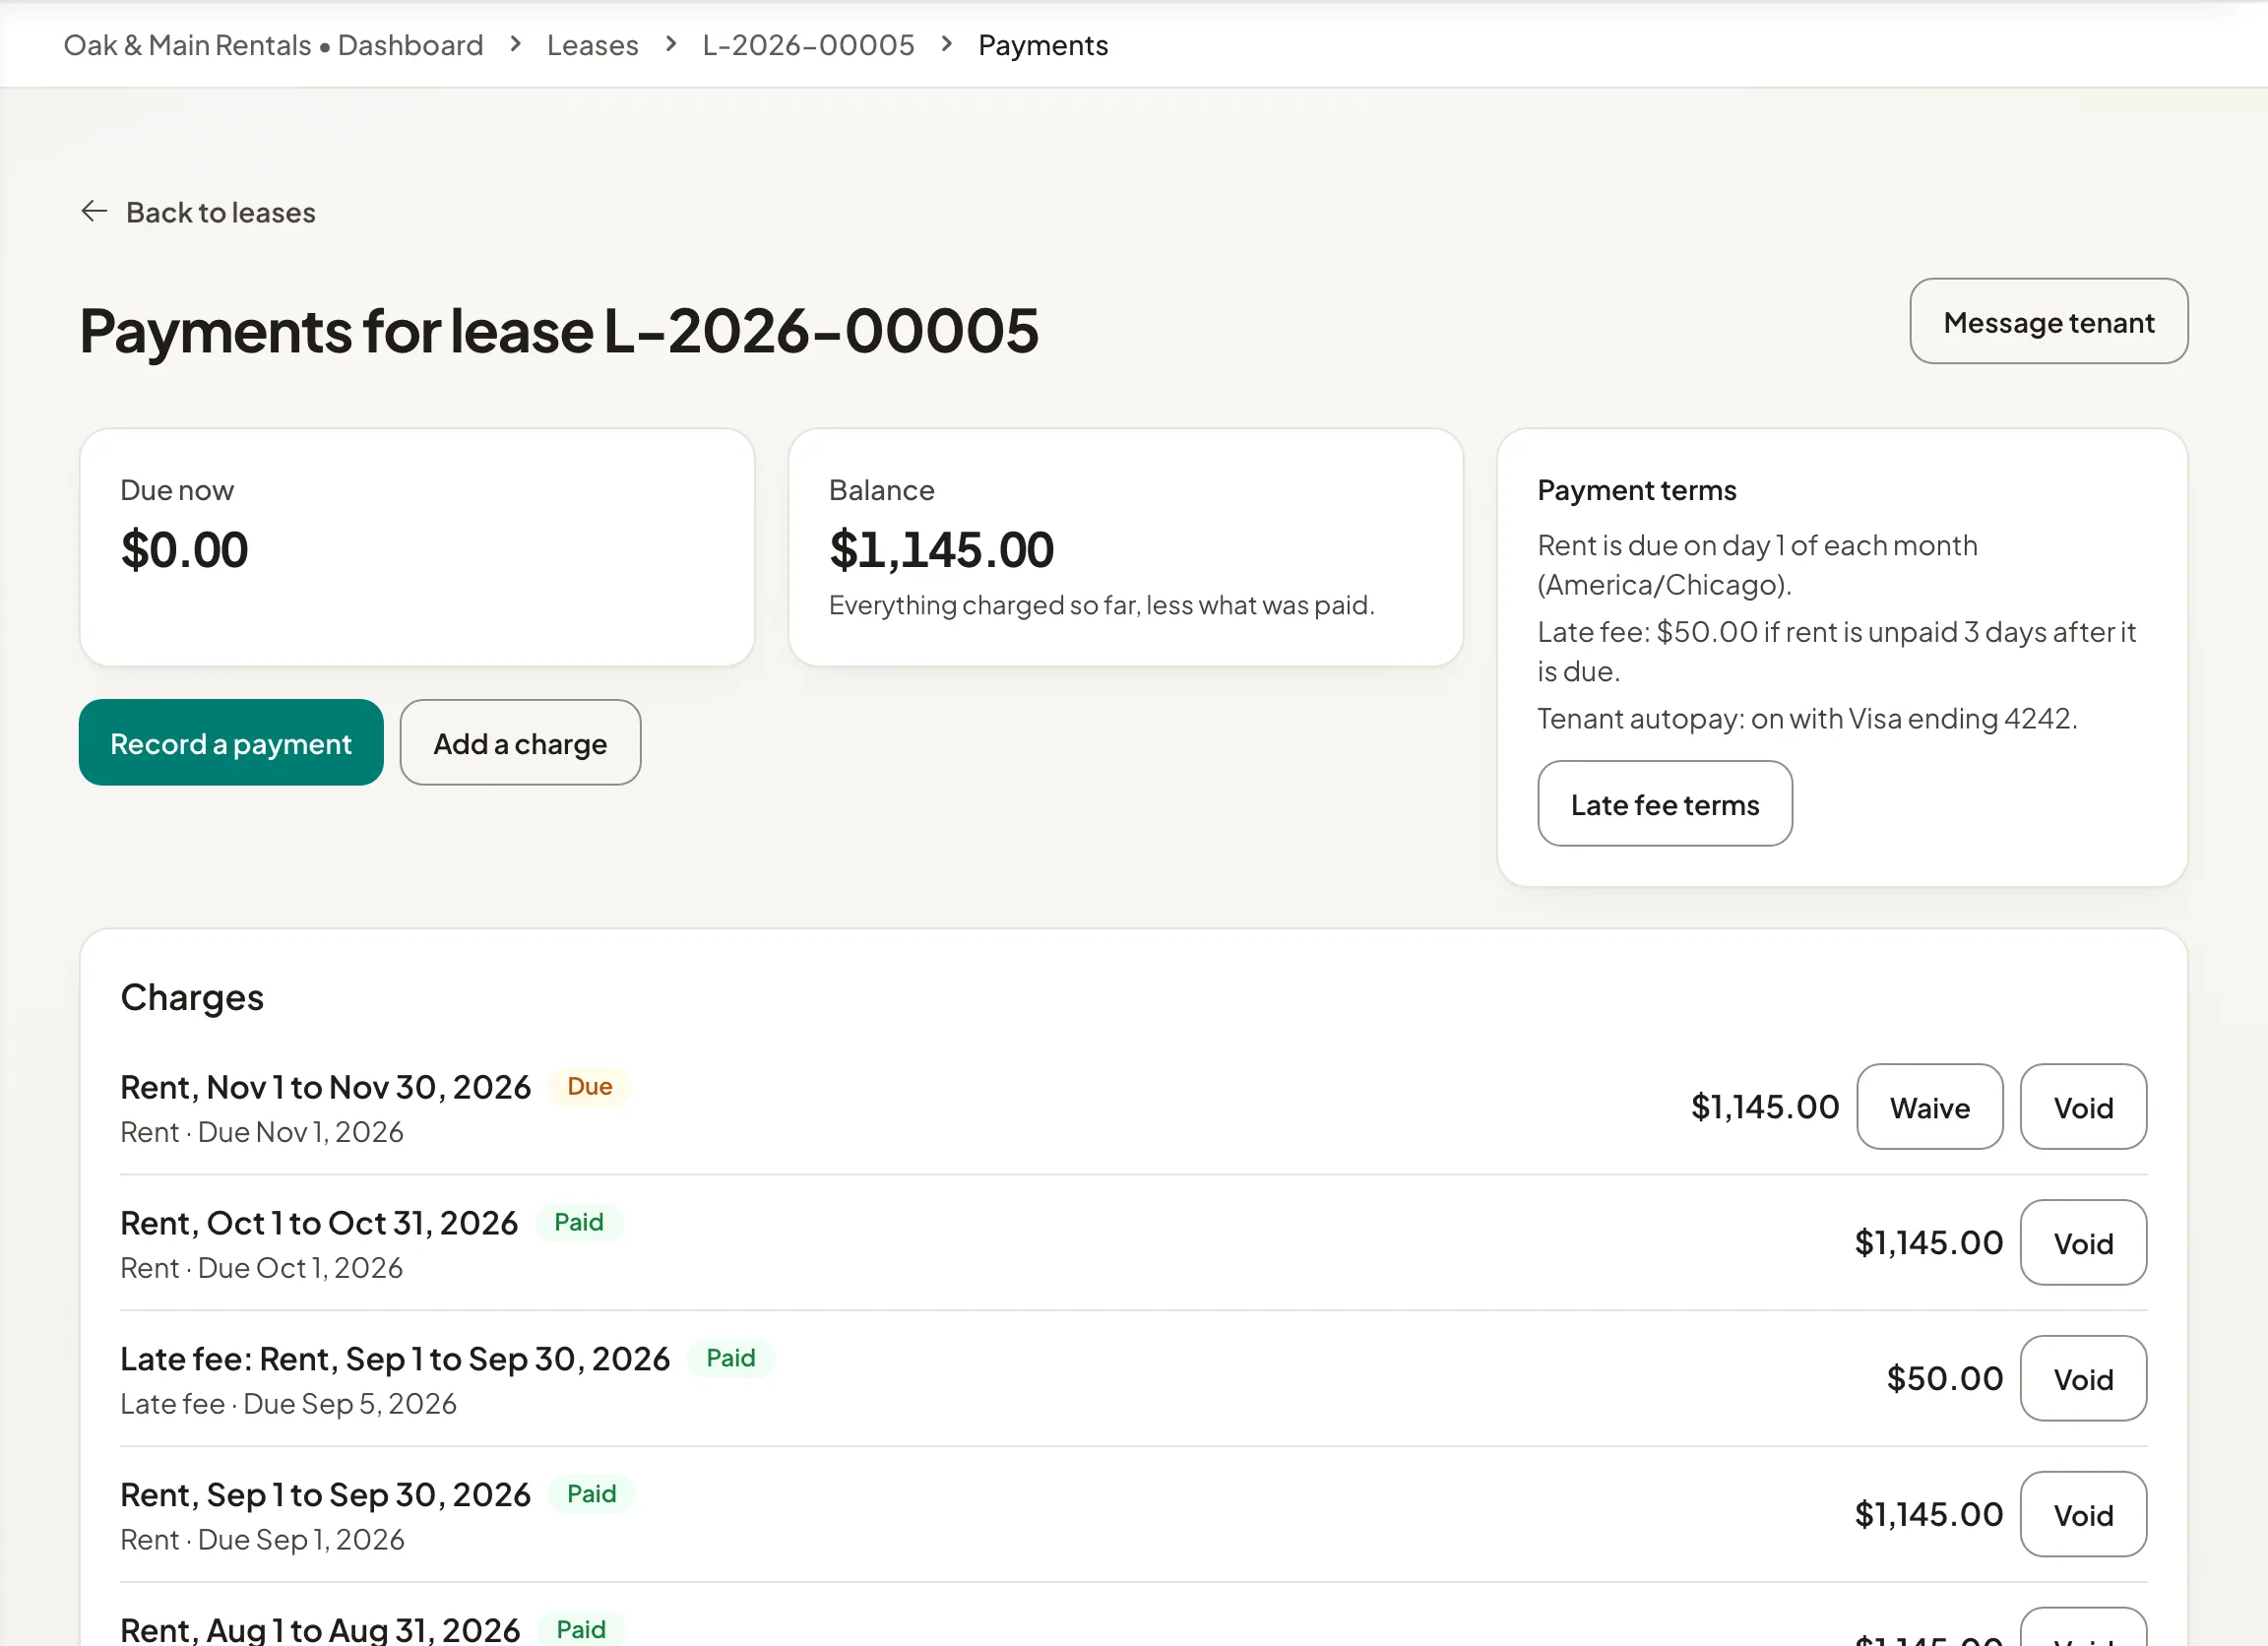
Task: Click 'Rent, Sep 1 to Sep 30, 2026' title
Action: click(326, 1495)
